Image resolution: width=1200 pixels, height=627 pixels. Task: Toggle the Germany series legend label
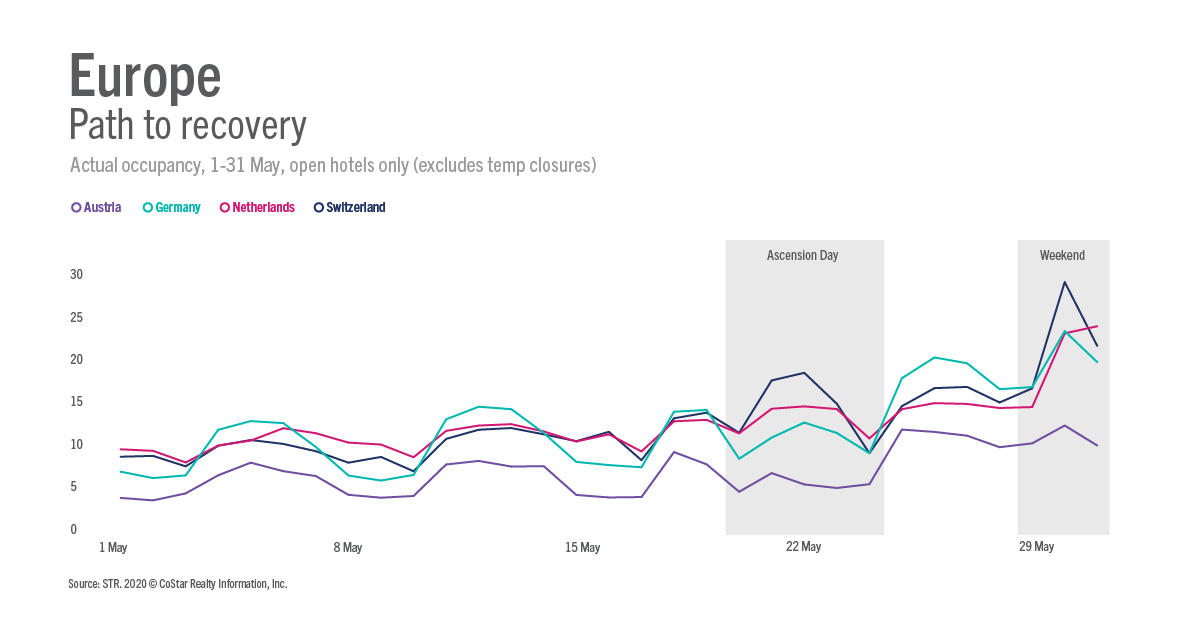178,208
